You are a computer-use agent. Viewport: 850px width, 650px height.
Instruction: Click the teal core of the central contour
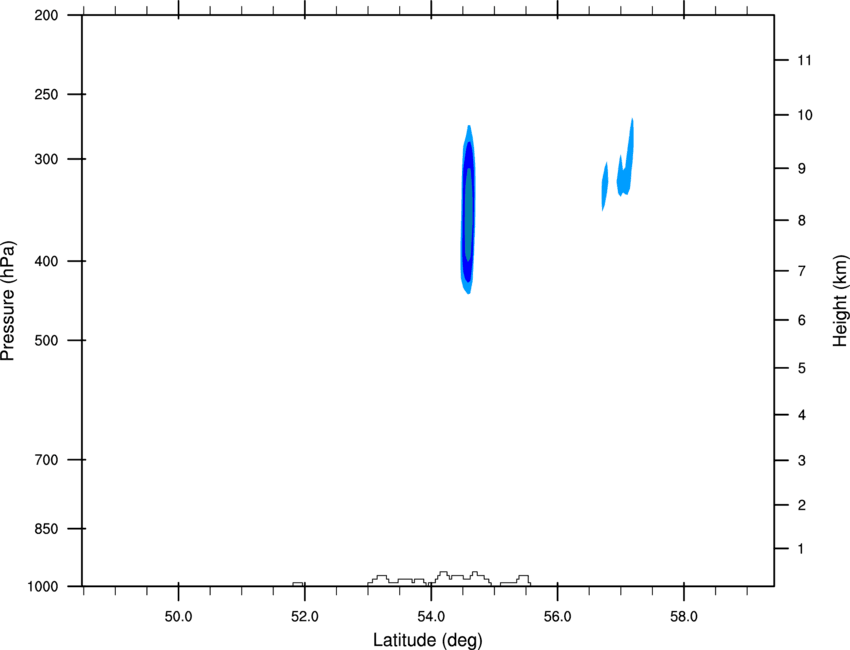(468, 214)
